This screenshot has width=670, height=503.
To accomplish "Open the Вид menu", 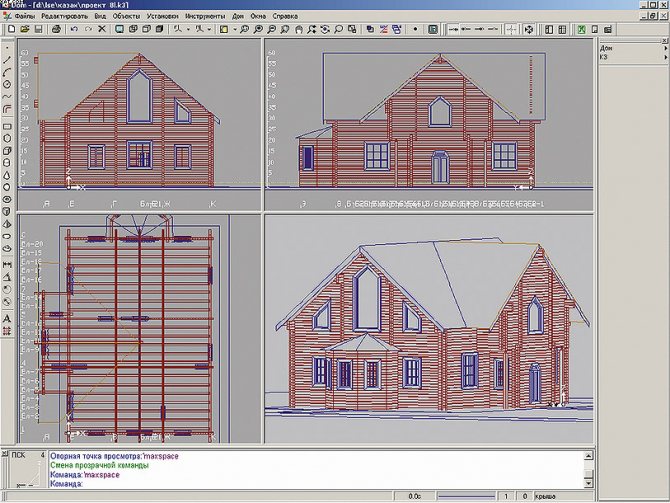I will coord(100,16).
